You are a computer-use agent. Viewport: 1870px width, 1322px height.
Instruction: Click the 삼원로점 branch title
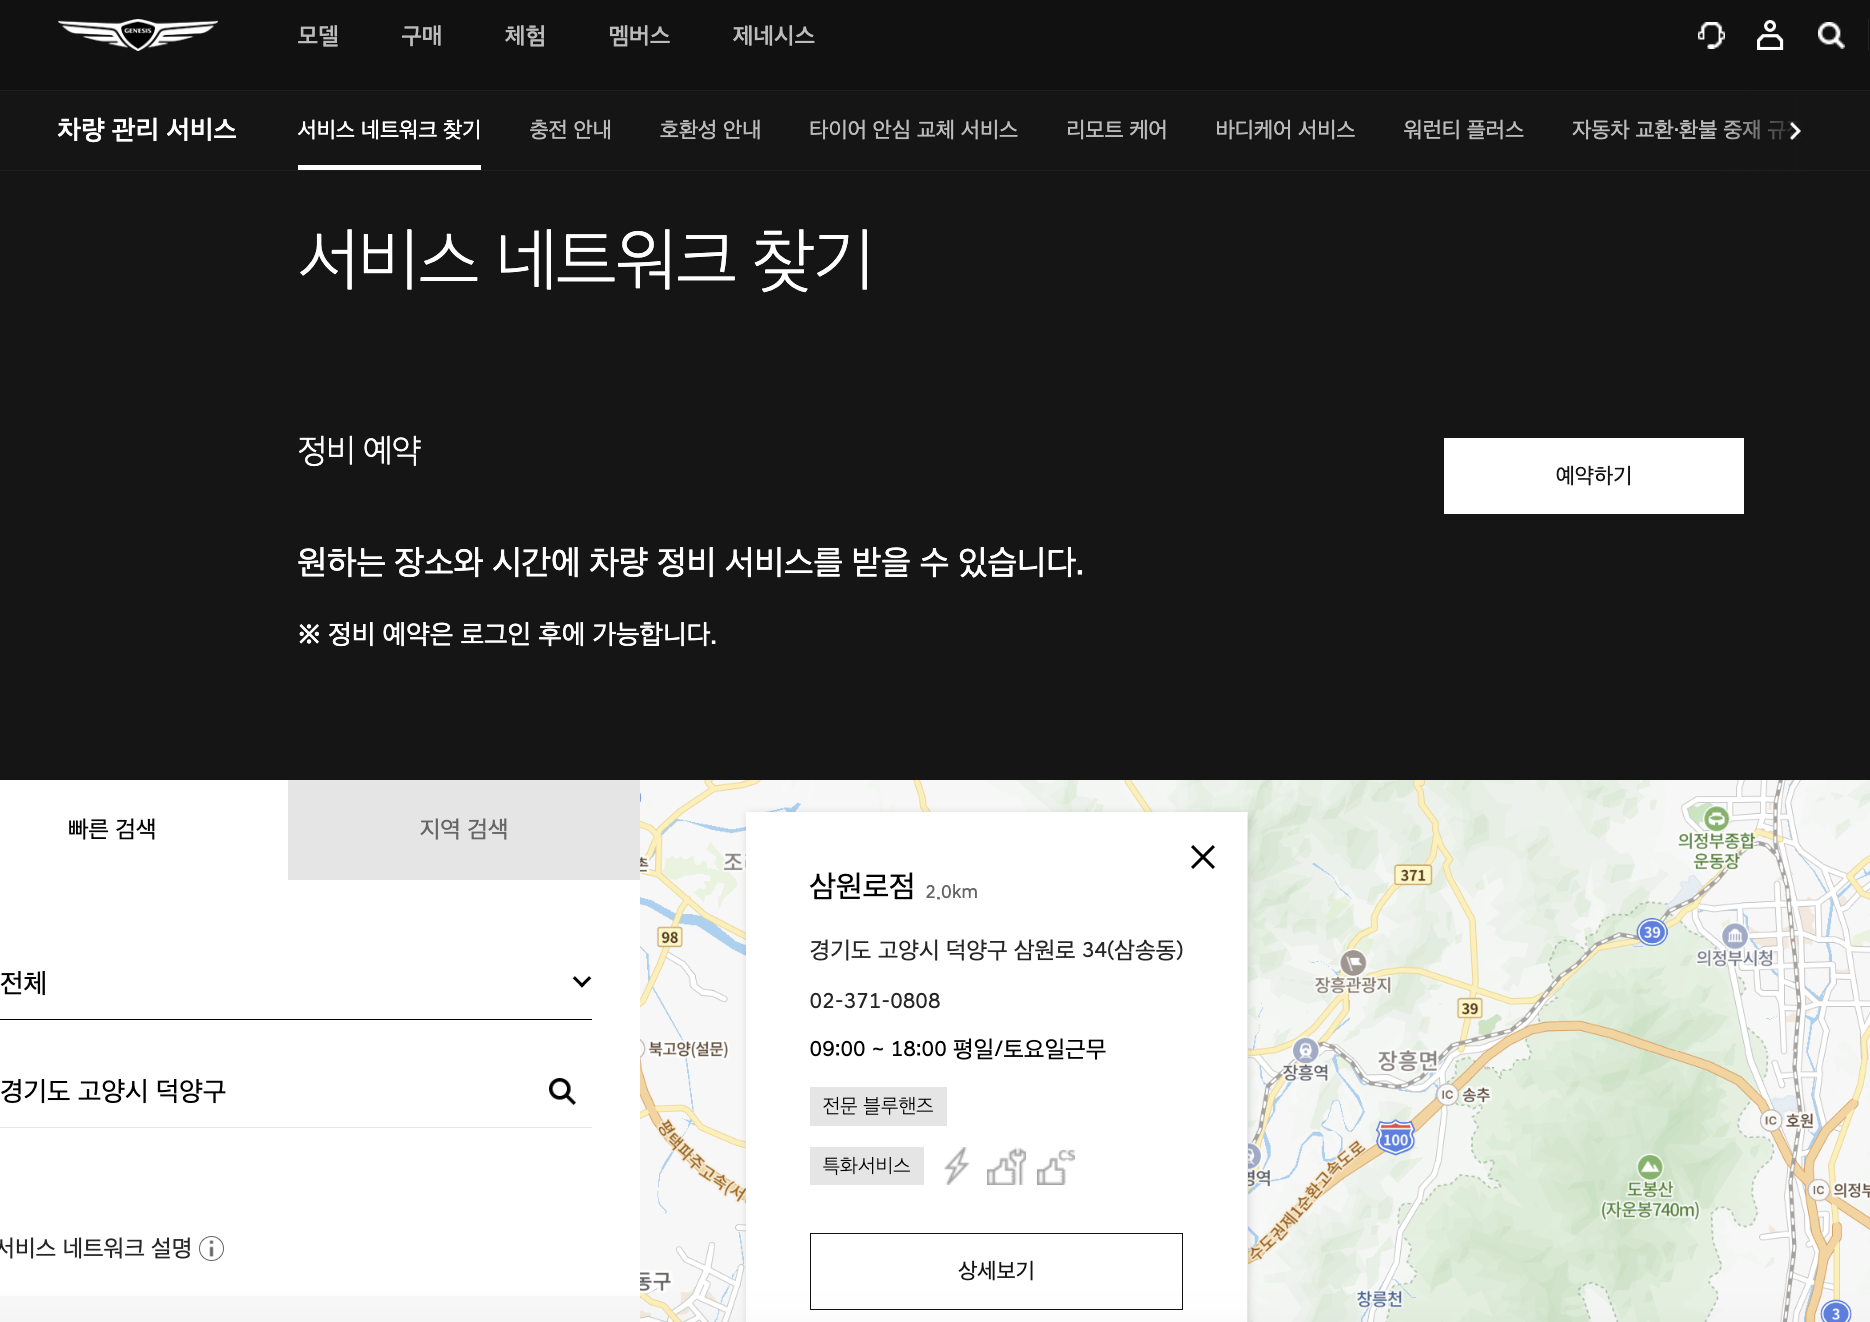click(x=862, y=886)
